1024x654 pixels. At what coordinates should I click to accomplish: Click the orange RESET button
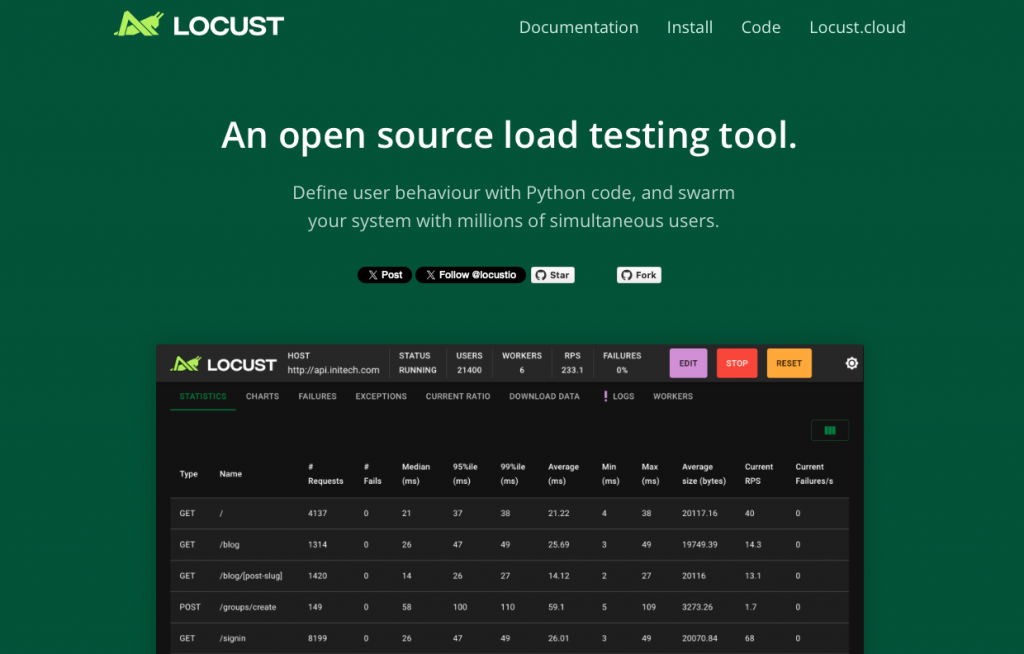coord(789,363)
